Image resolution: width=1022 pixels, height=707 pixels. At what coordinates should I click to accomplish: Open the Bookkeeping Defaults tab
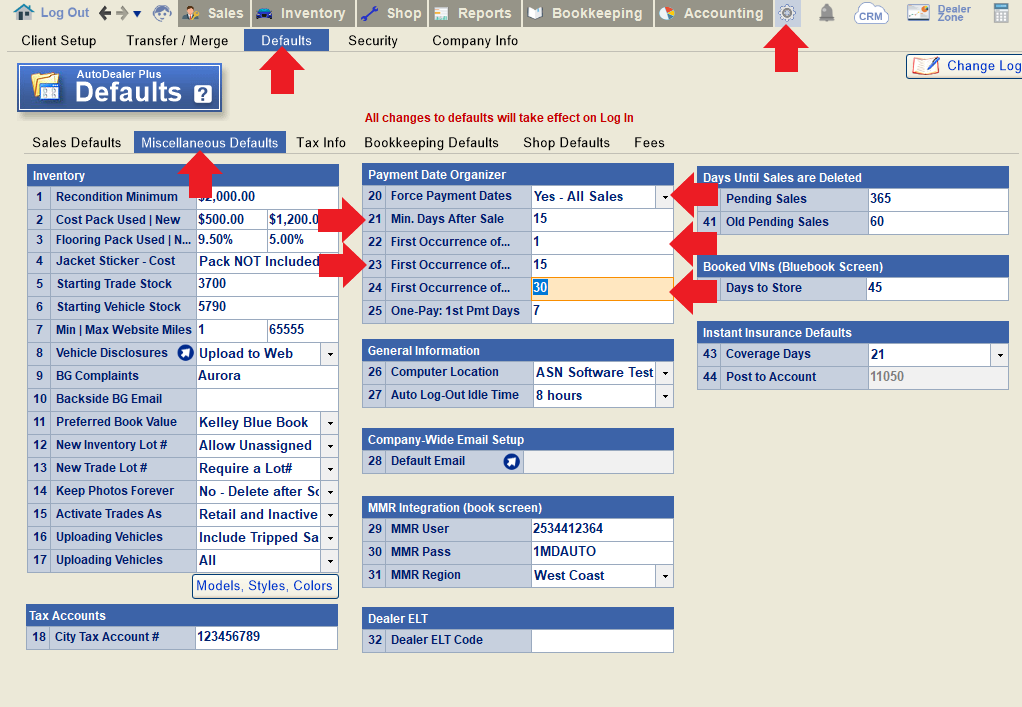(431, 143)
